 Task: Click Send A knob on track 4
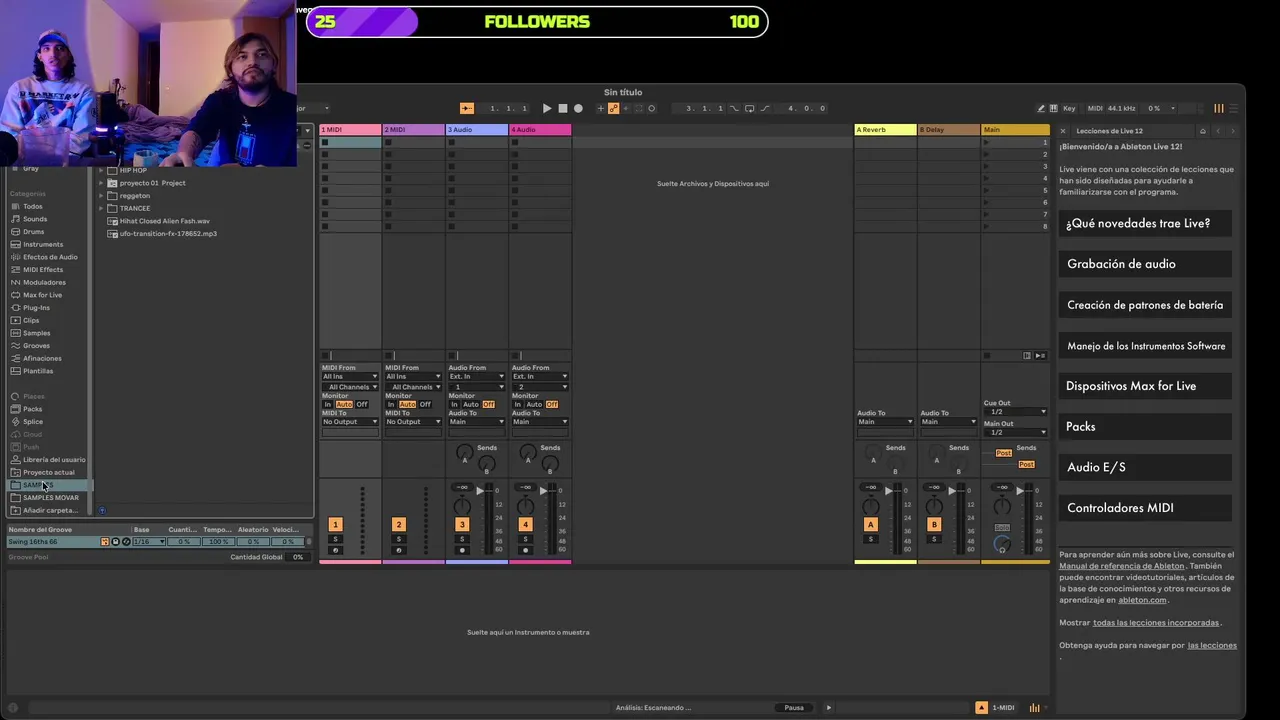pyautogui.click(x=528, y=454)
